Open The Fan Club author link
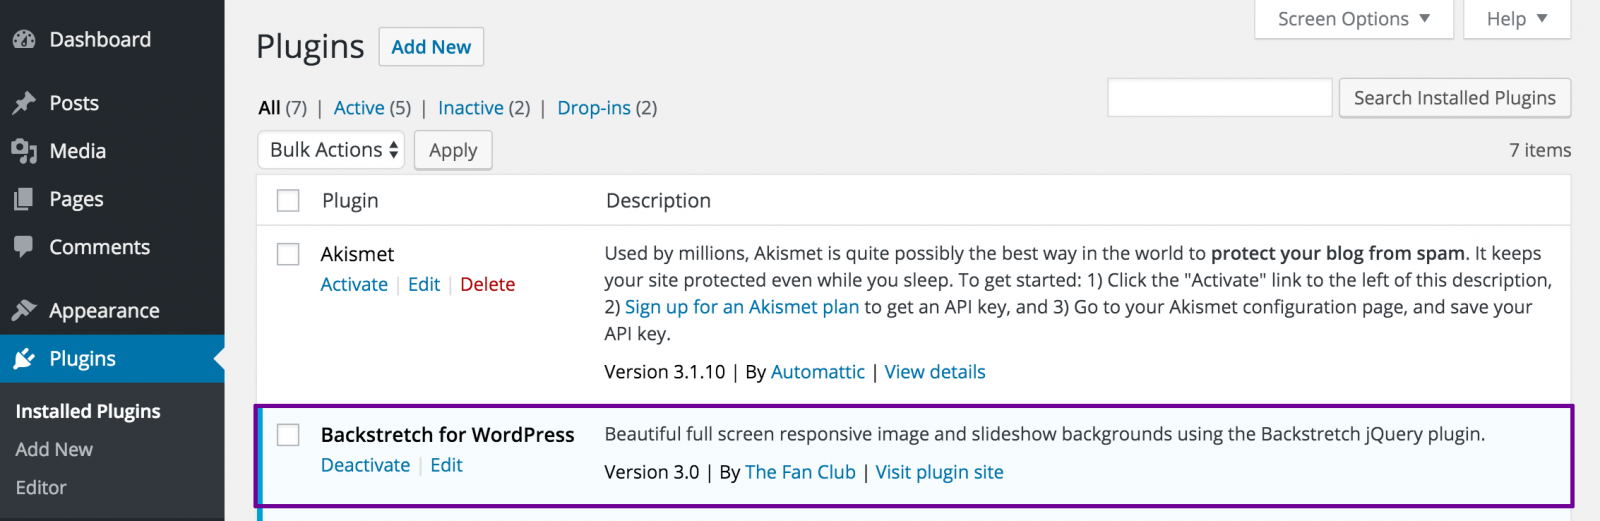 click(801, 473)
